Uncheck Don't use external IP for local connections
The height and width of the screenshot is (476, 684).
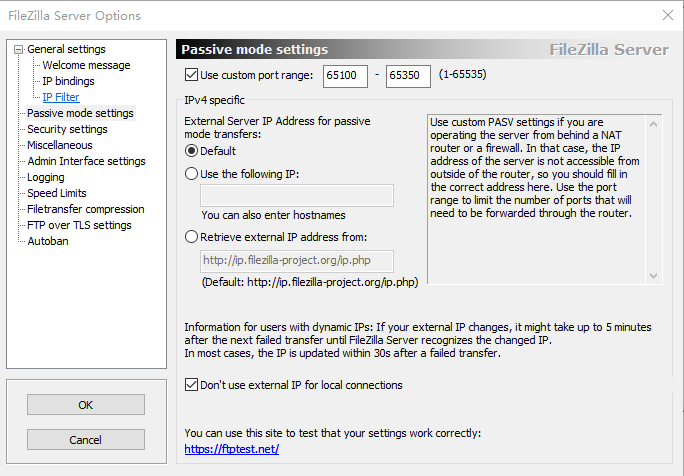[191, 384]
